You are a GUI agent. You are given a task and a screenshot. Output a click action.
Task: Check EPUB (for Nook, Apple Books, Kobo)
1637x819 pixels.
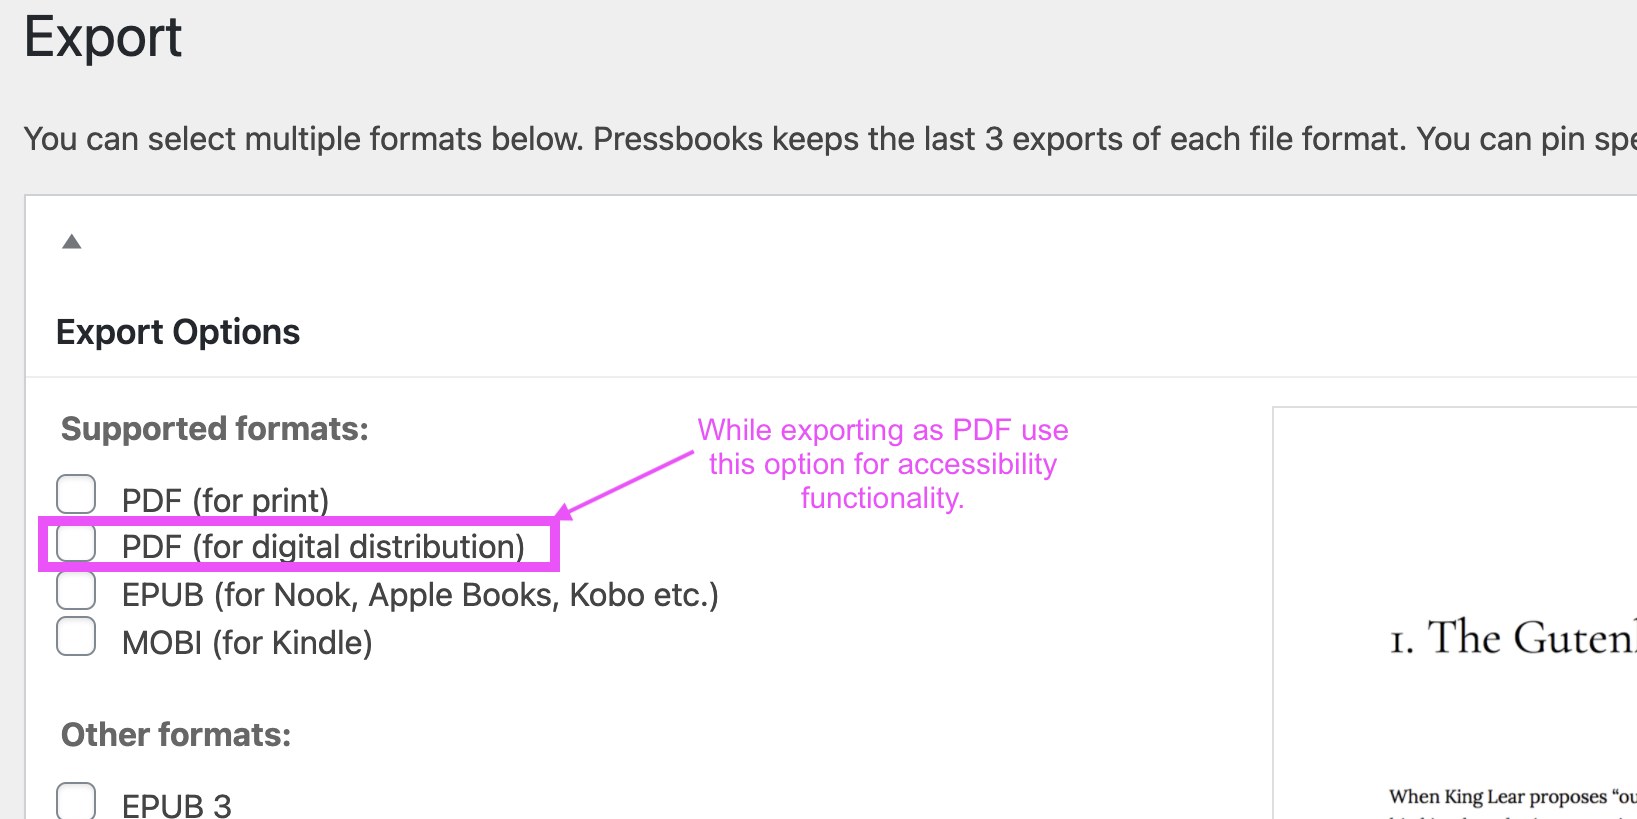click(75, 590)
